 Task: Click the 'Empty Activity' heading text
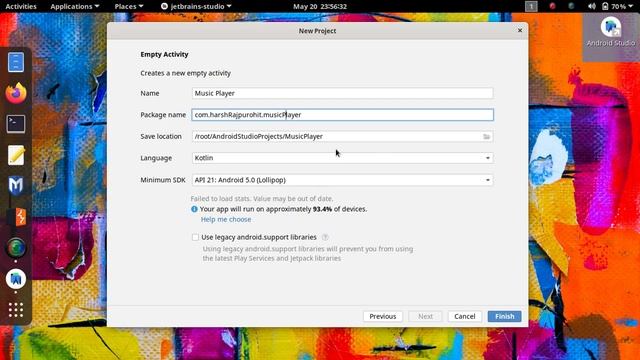(164, 54)
